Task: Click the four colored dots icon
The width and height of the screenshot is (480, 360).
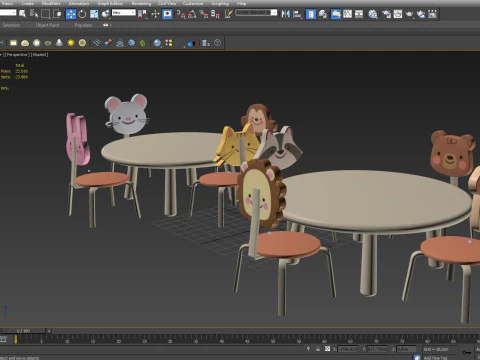Action: point(169,43)
